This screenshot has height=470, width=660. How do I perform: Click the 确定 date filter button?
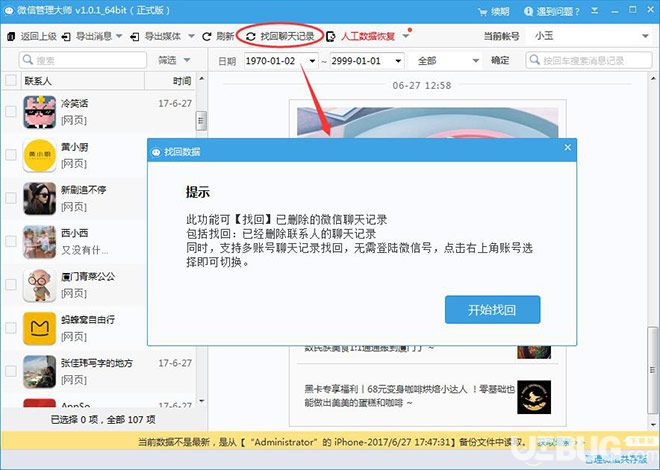(x=500, y=61)
